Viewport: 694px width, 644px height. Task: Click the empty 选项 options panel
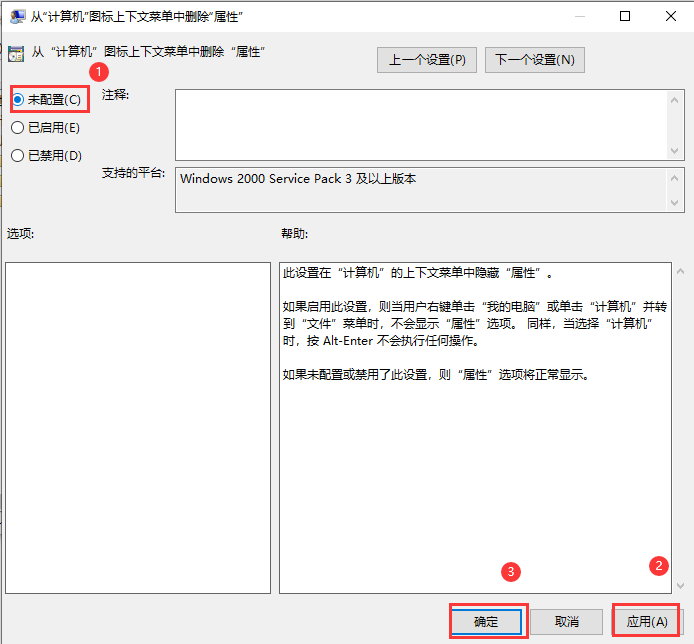pos(138,428)
